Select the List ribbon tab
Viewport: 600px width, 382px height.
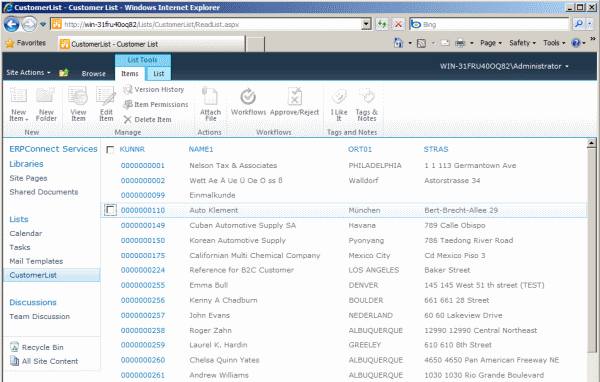point(158,73)
